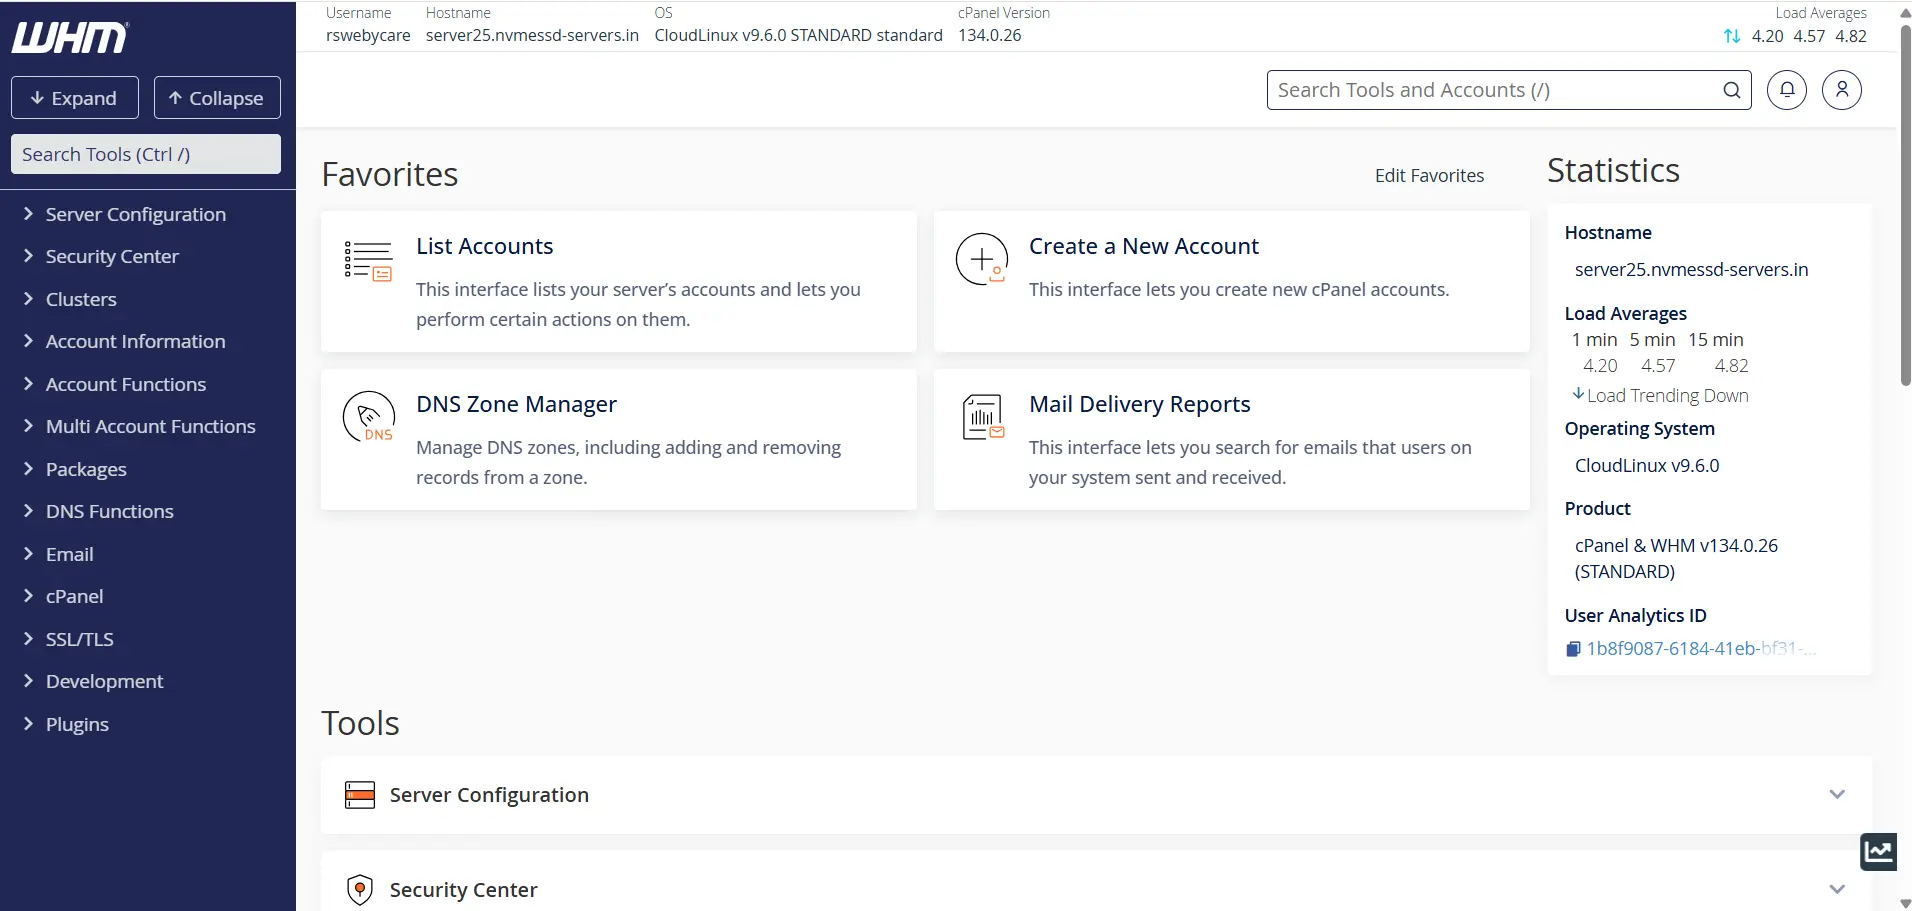Click the scrollbar up arrow
Screen dimensions: 1912x911
(x=1905, y=12)
